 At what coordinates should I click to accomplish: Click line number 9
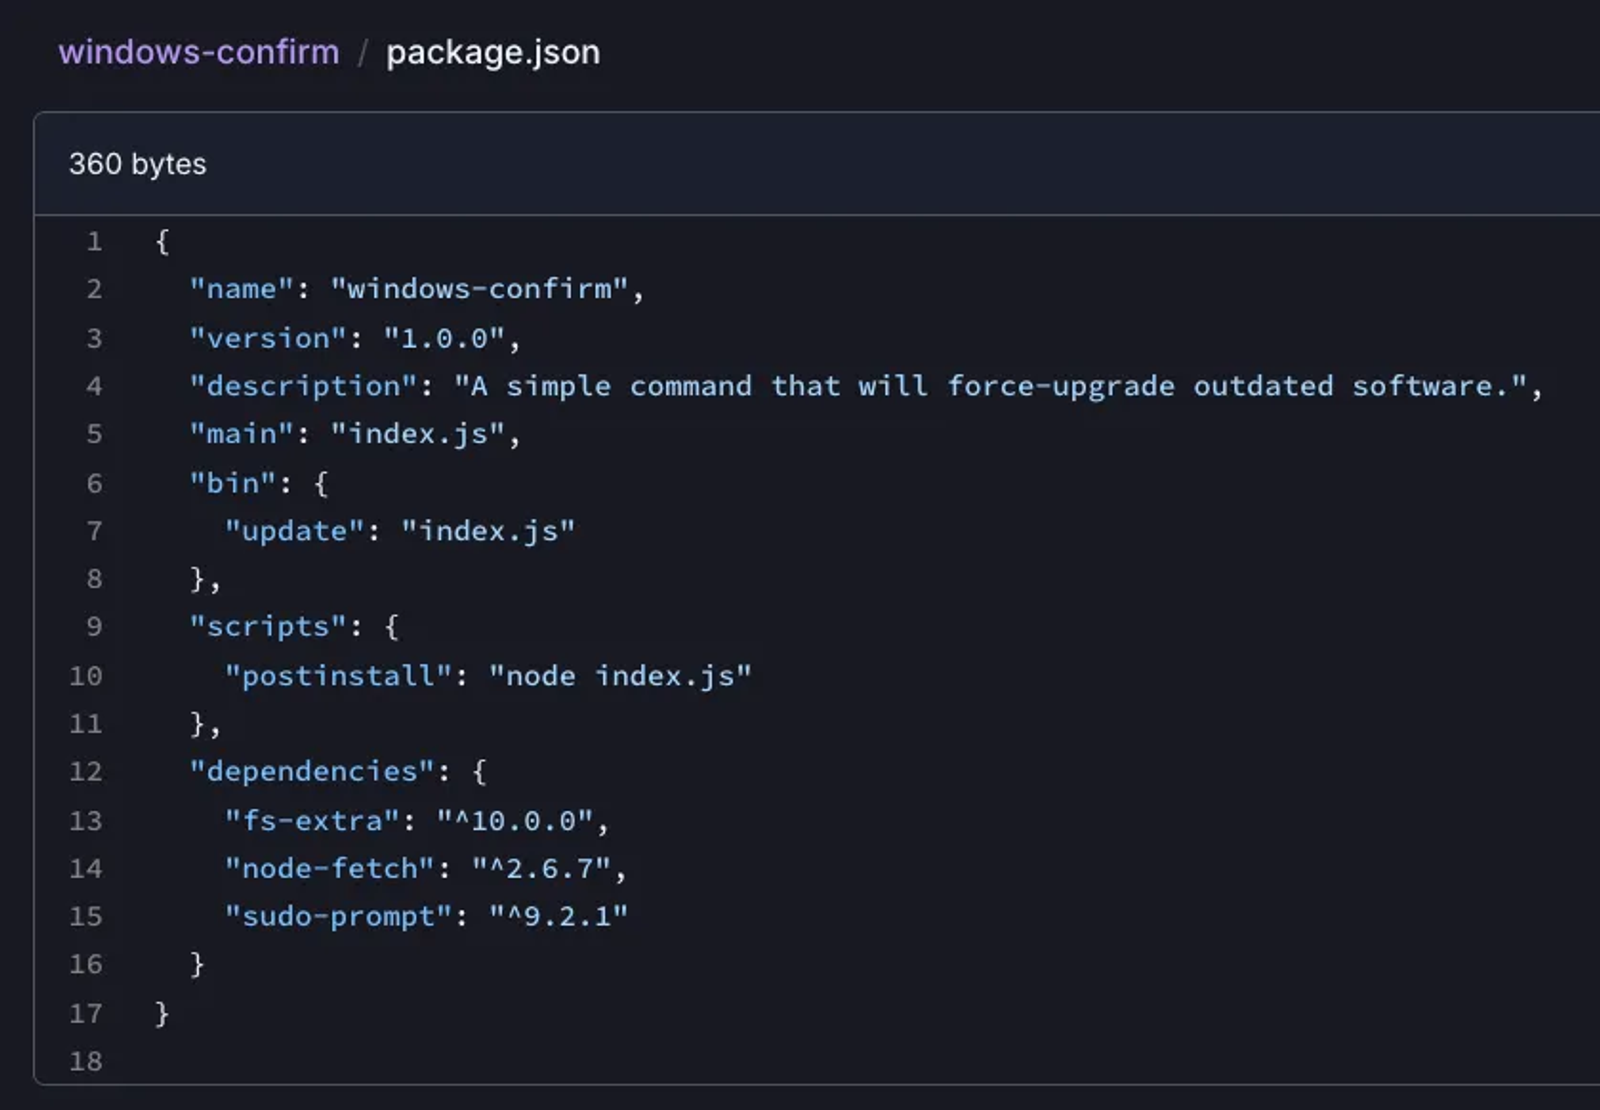click(94, 627)
